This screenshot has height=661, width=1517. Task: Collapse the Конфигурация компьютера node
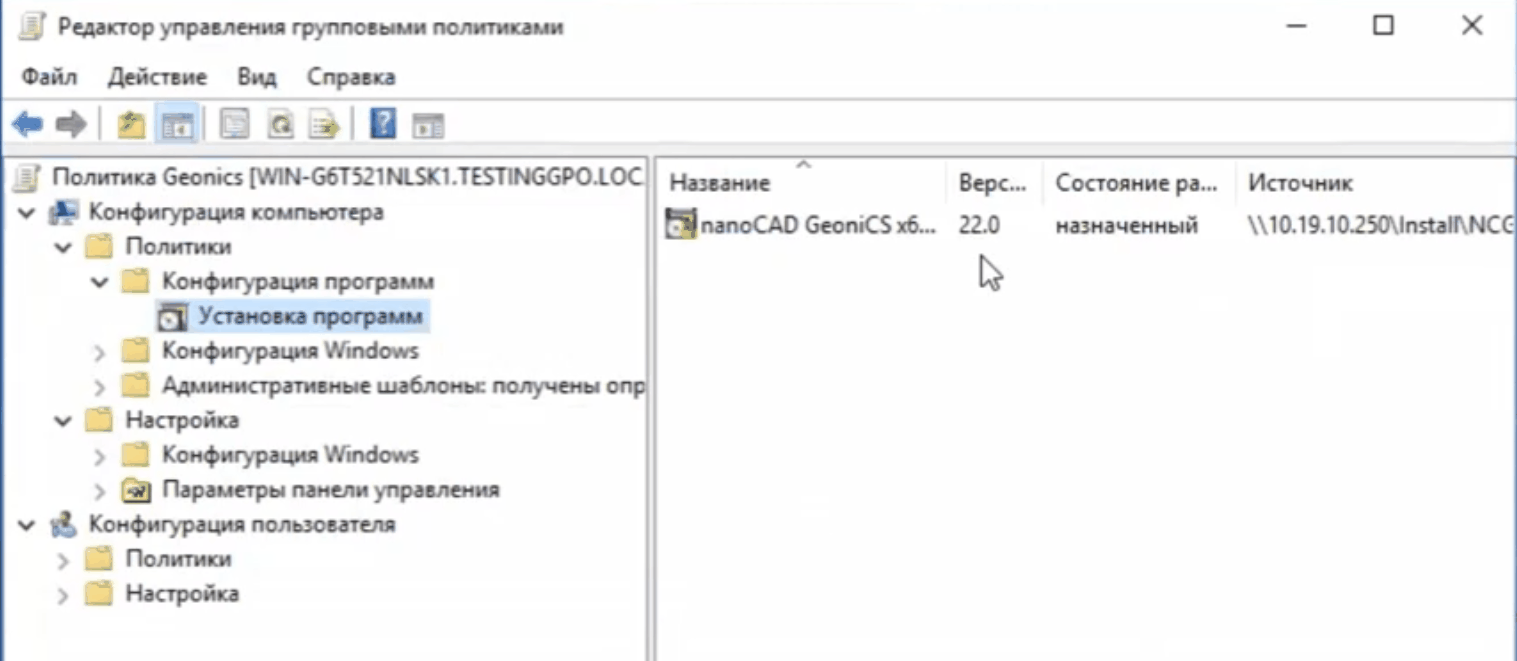[x=27, y=213]
